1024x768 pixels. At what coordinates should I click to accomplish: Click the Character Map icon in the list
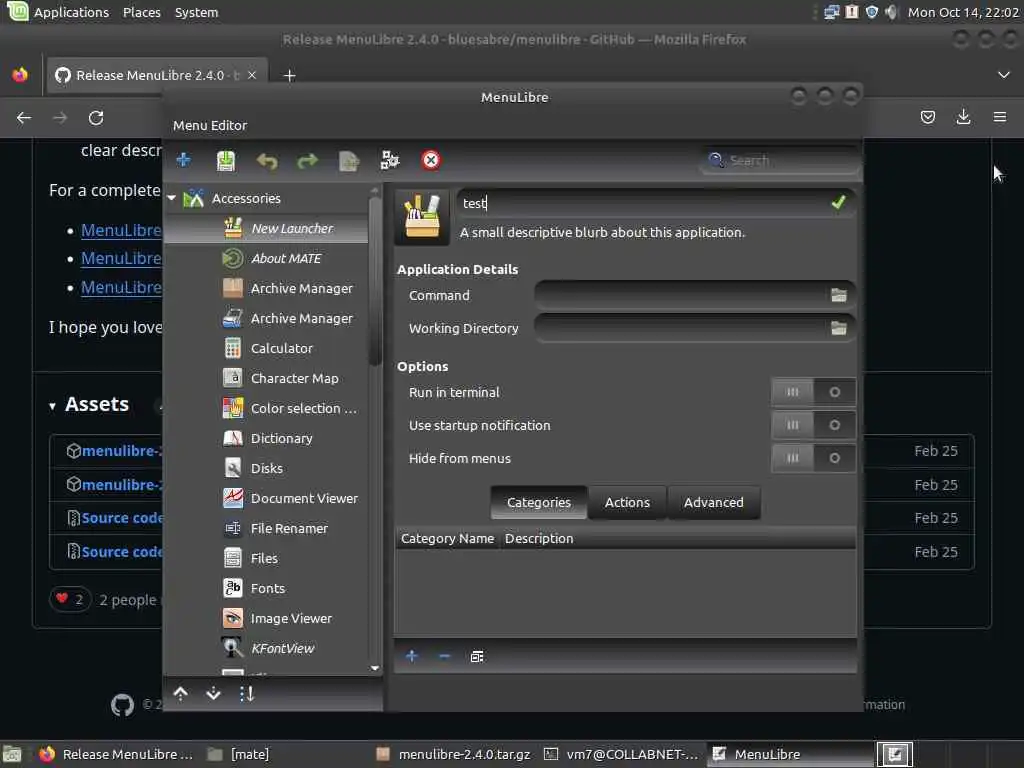(232, 378)
